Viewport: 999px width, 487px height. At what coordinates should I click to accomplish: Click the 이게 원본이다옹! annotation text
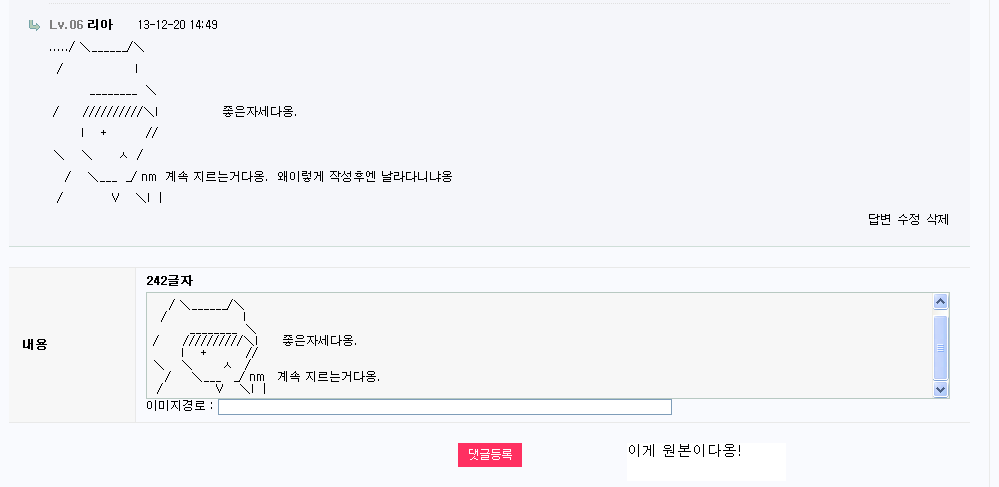(684, 451)
